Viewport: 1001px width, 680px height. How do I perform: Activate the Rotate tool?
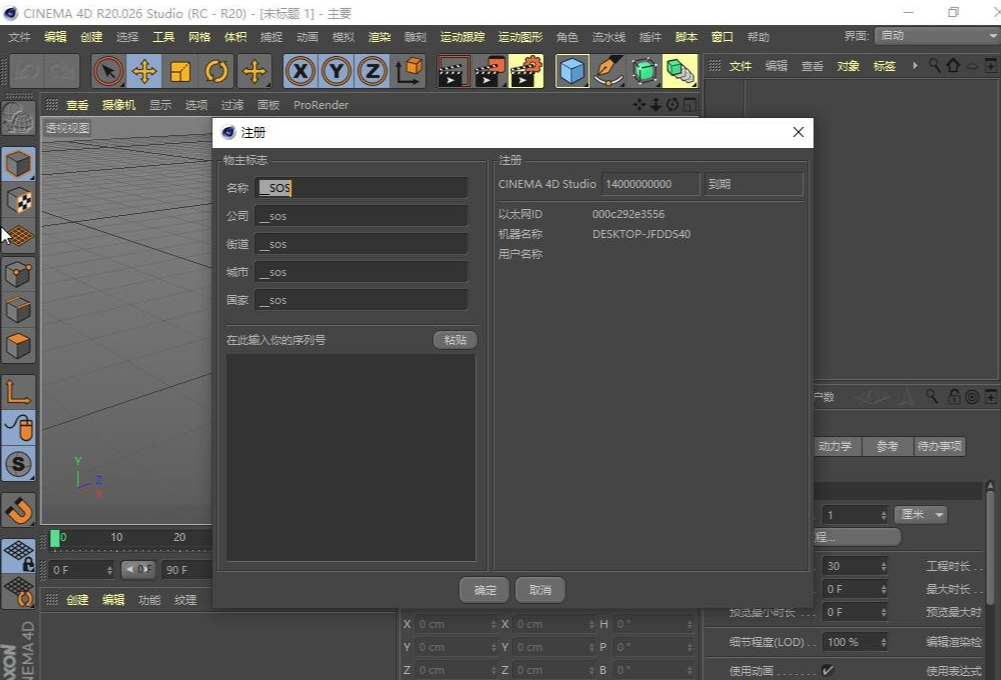216,71
